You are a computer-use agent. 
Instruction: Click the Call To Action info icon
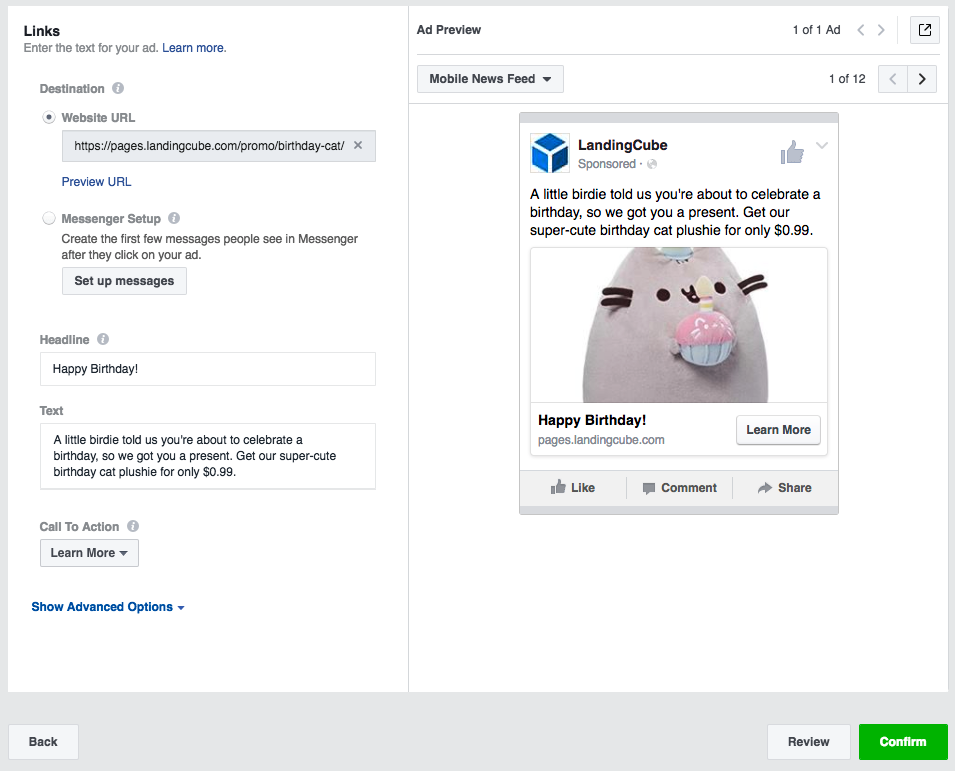[x=133, y=526]
